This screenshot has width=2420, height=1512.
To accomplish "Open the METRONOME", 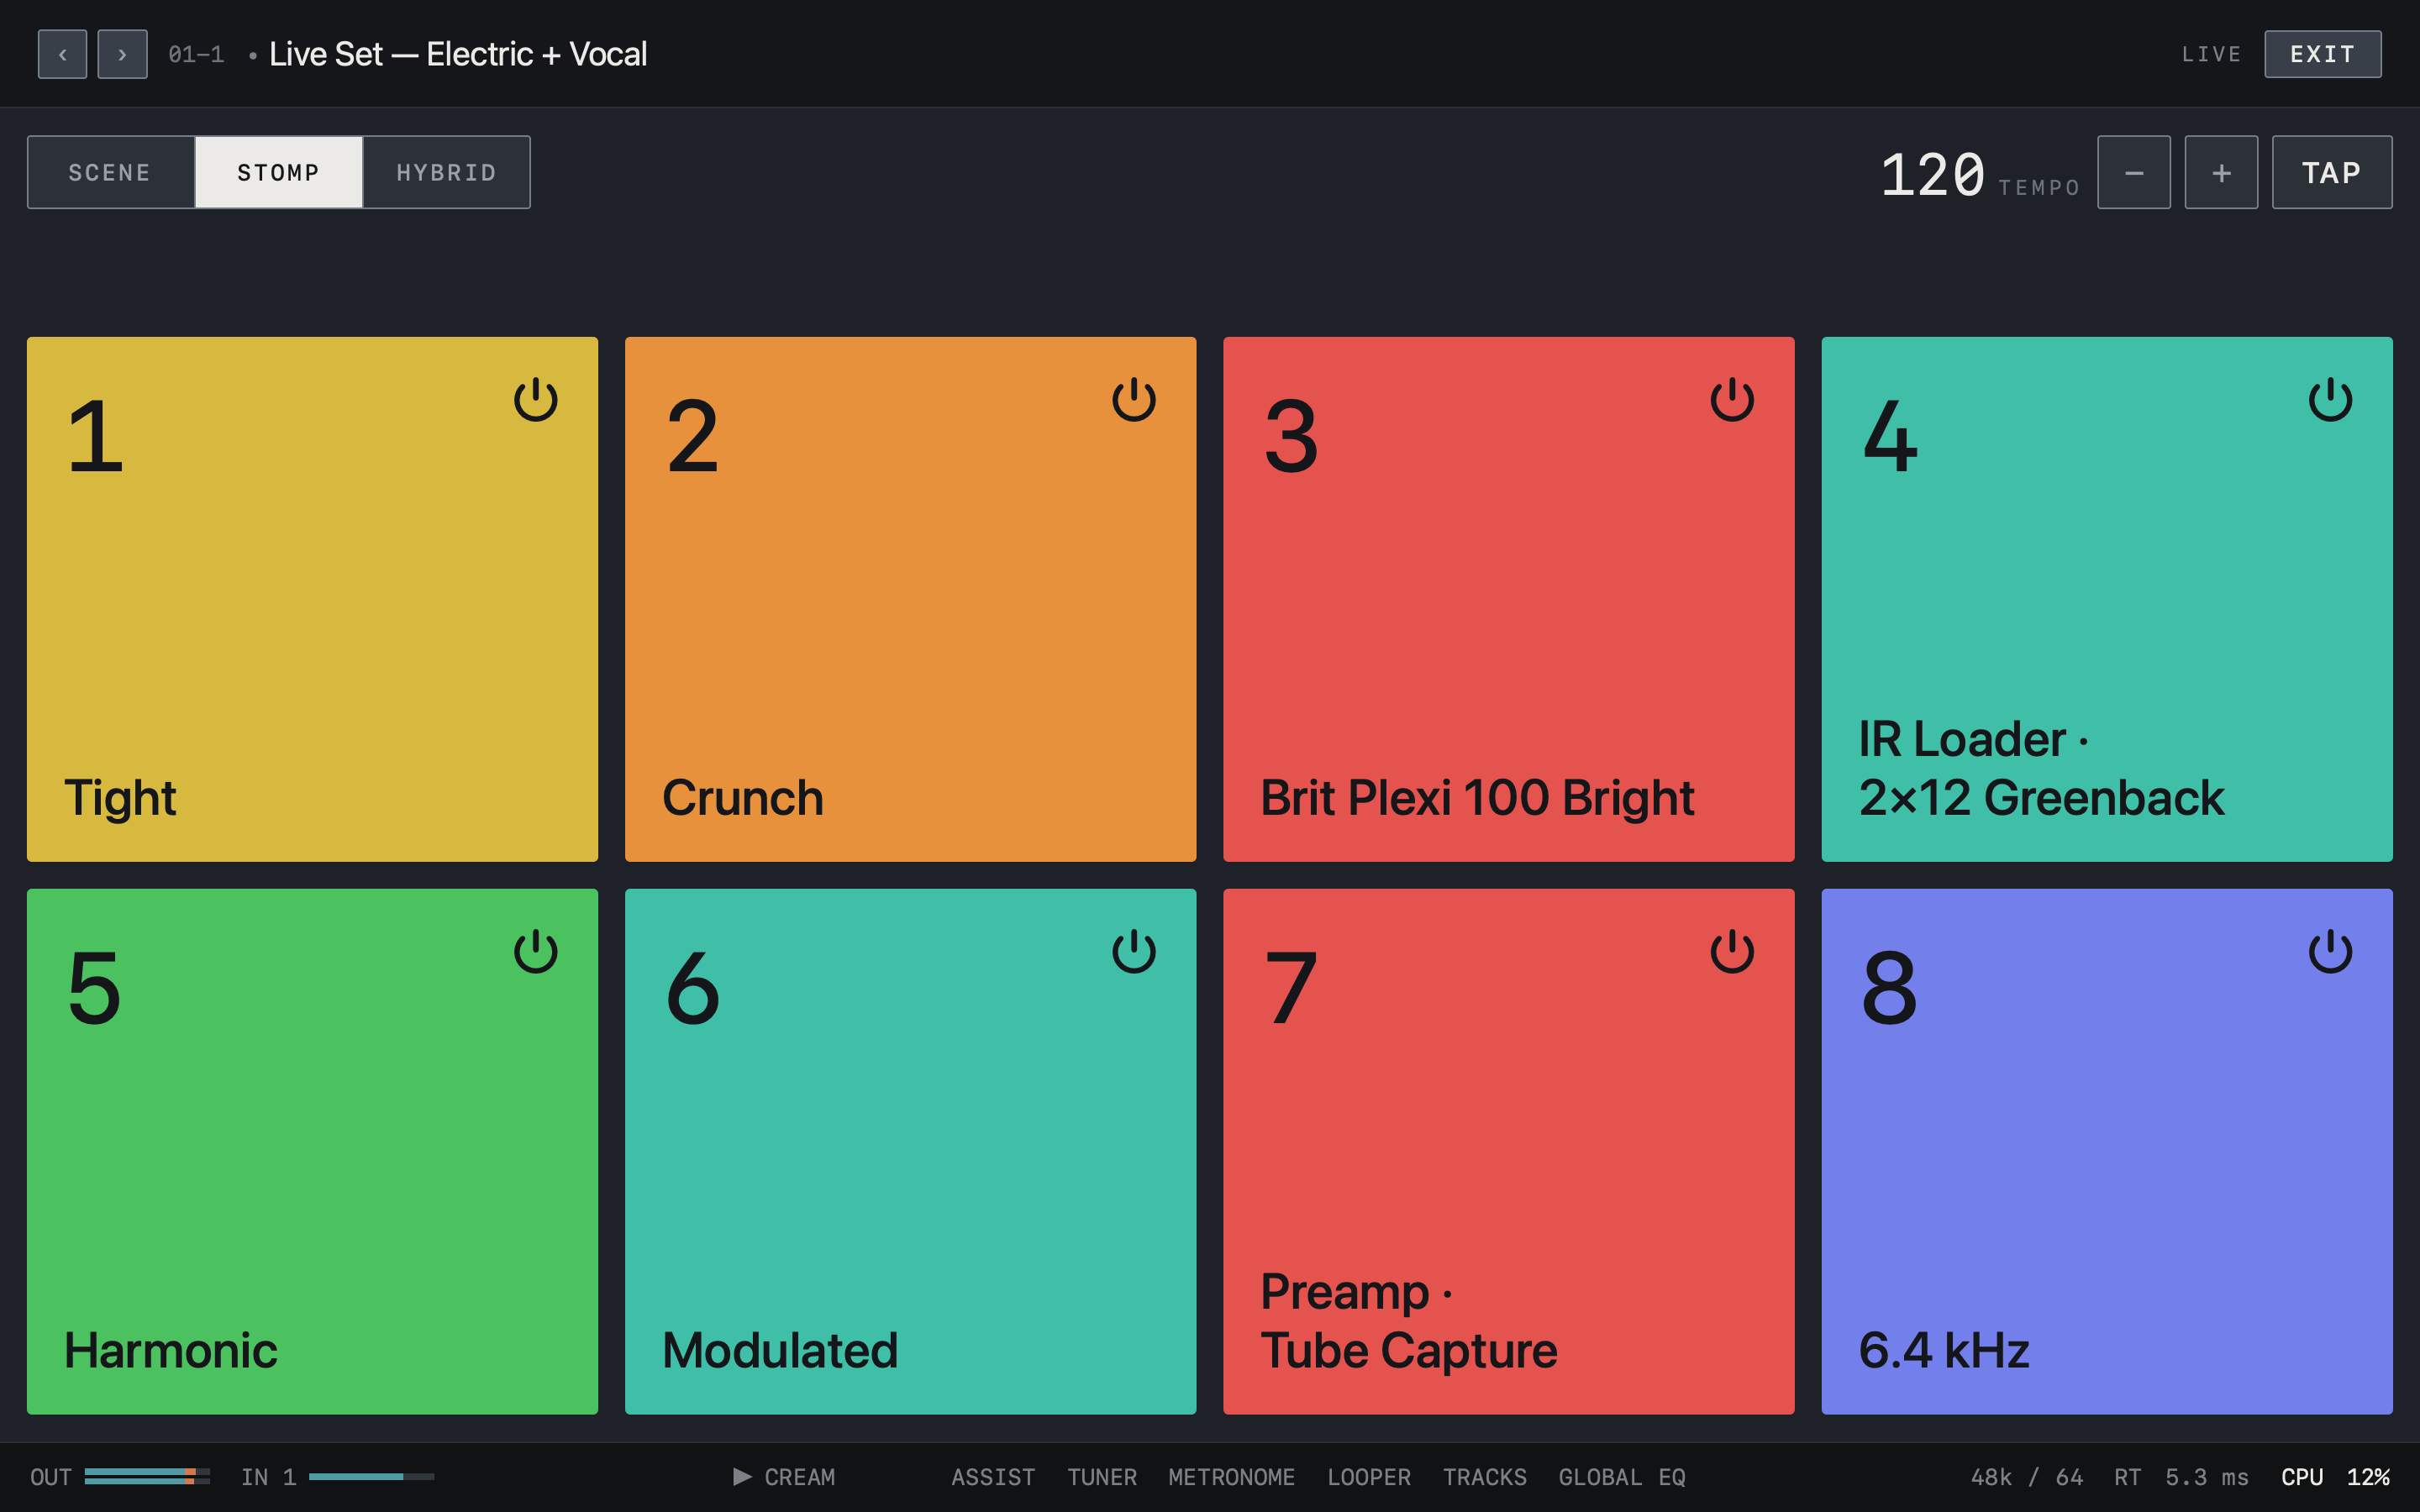I will pos(1231,1477).
